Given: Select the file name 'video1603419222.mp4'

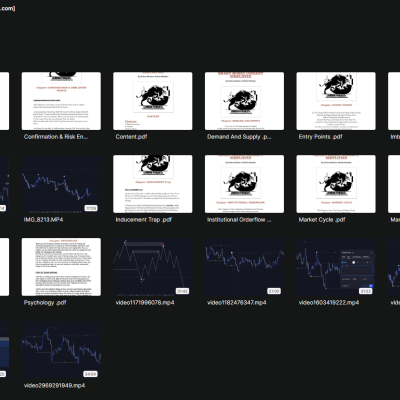Looking at the screenshot, I should pos(329,303).
